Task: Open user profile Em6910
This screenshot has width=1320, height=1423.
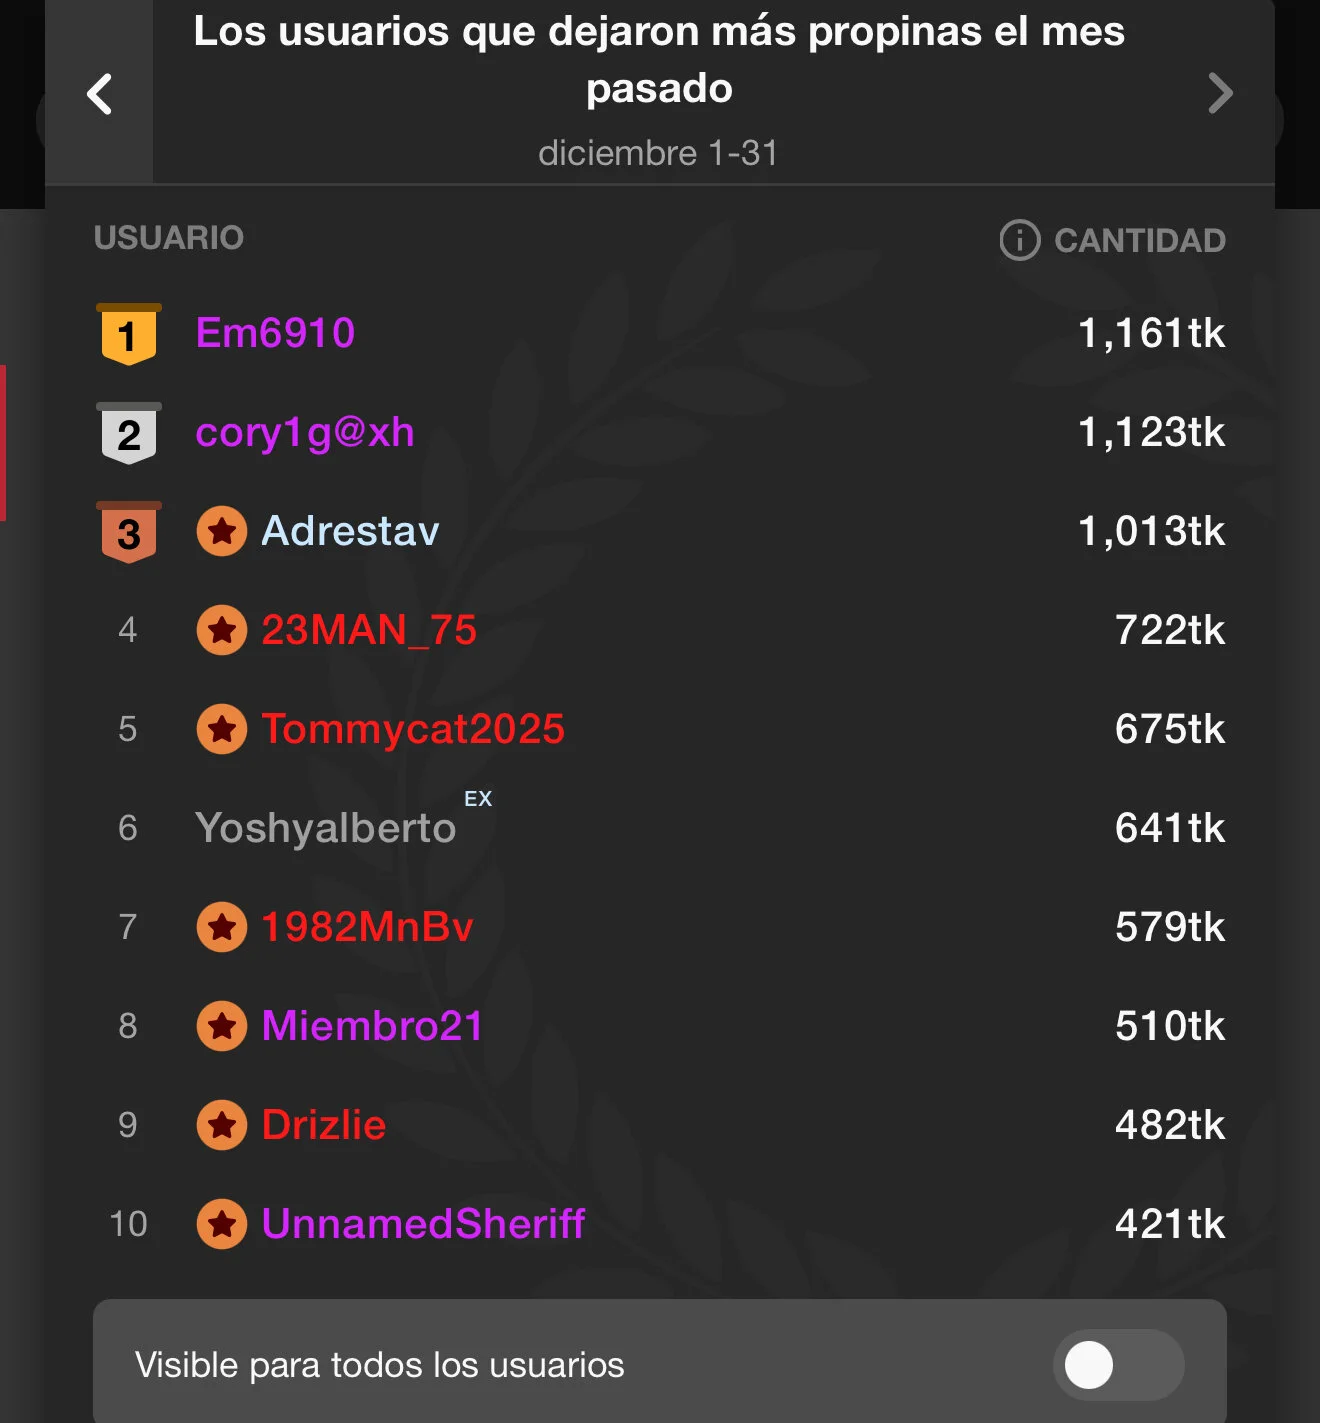Action: pyautogui.click(x=275, y=333)
